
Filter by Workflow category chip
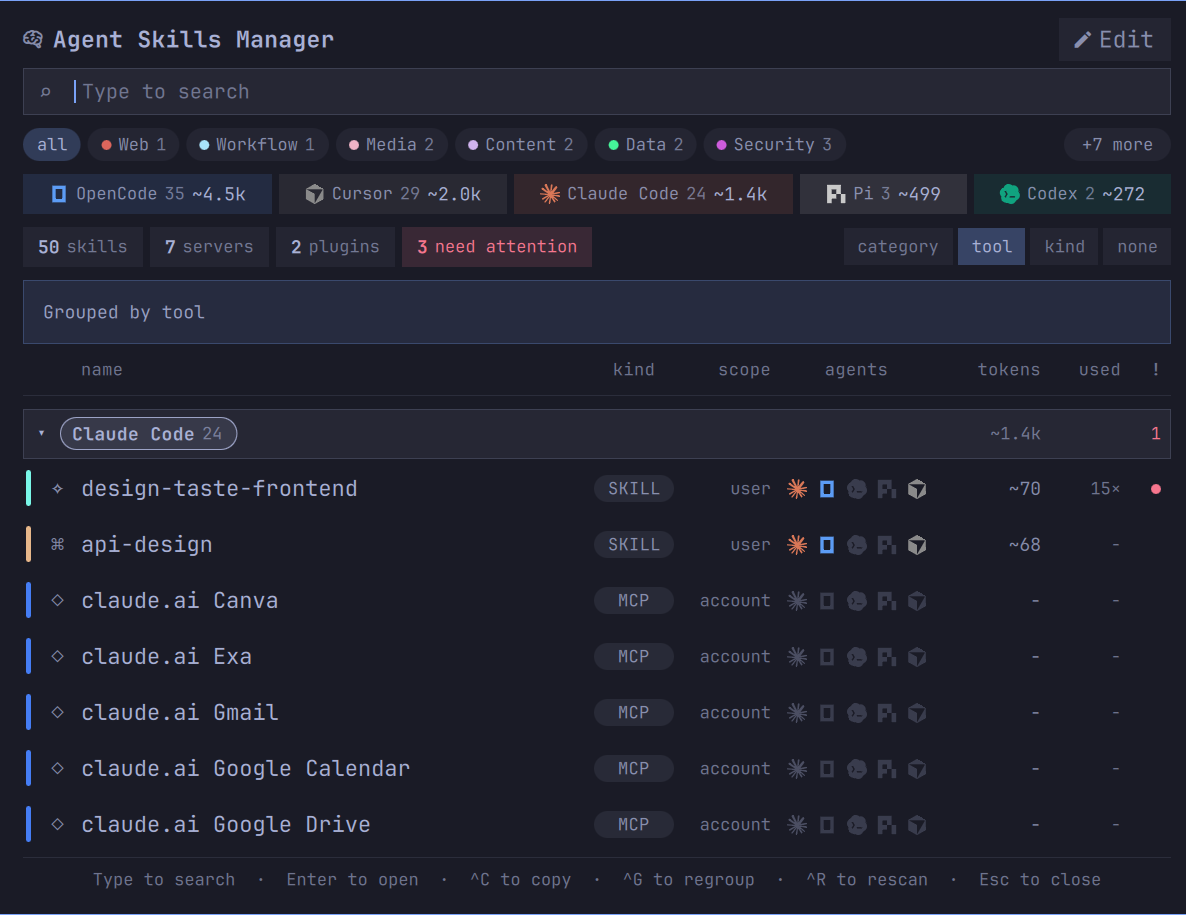(x=256, y=144)
